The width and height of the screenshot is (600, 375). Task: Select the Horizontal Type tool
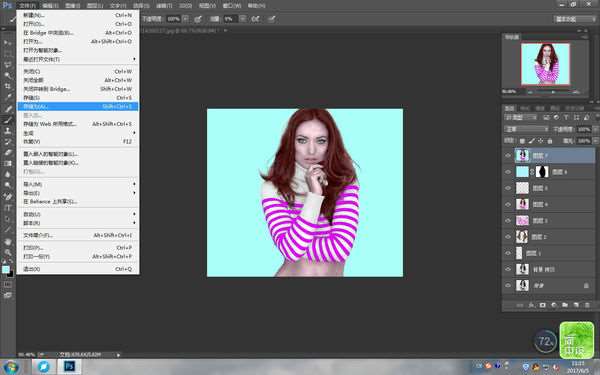tap(8, 208)
